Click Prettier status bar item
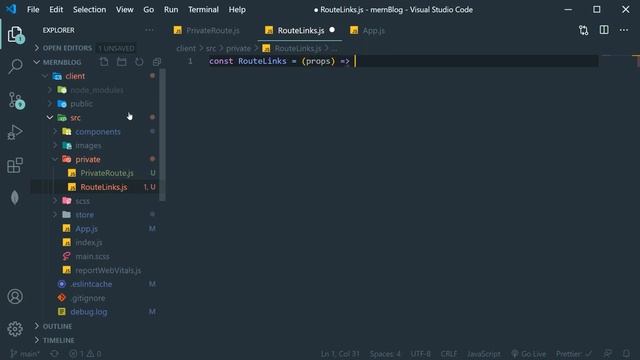This screenshot has width=640, height=360. [x=573, y=354]
